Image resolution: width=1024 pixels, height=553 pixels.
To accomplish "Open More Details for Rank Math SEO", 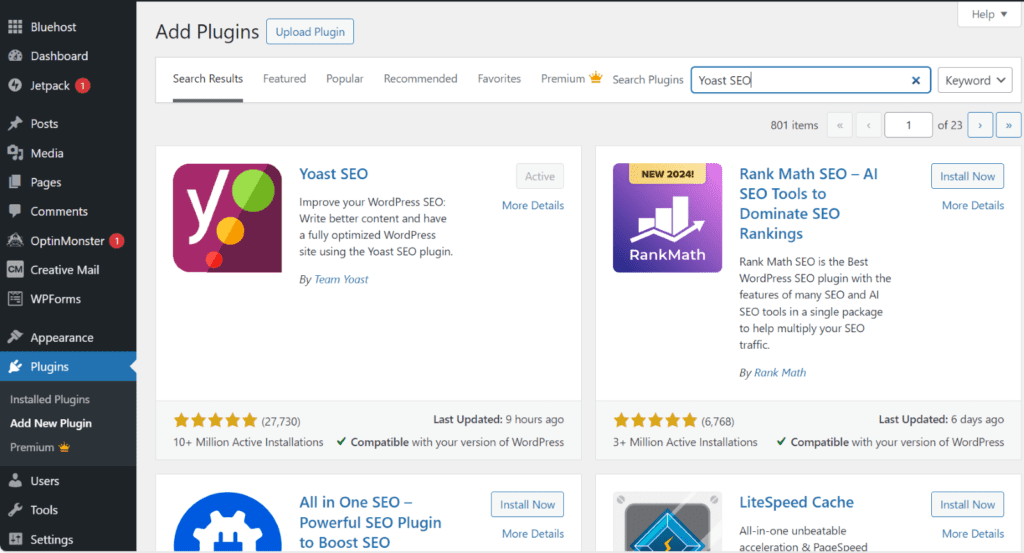I will click(973, 205).
